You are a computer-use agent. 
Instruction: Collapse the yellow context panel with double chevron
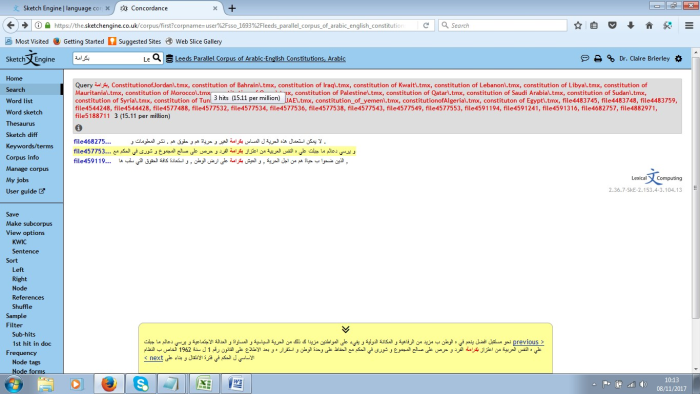[x=346, y=329]
